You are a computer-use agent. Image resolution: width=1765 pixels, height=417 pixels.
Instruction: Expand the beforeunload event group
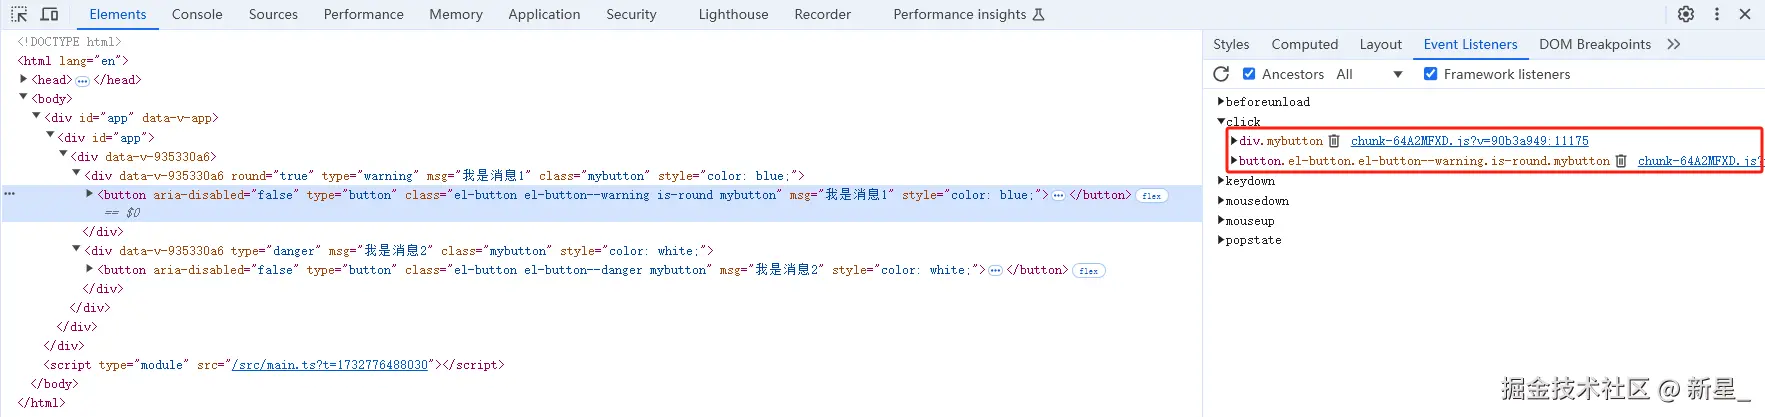[1221, 102]
